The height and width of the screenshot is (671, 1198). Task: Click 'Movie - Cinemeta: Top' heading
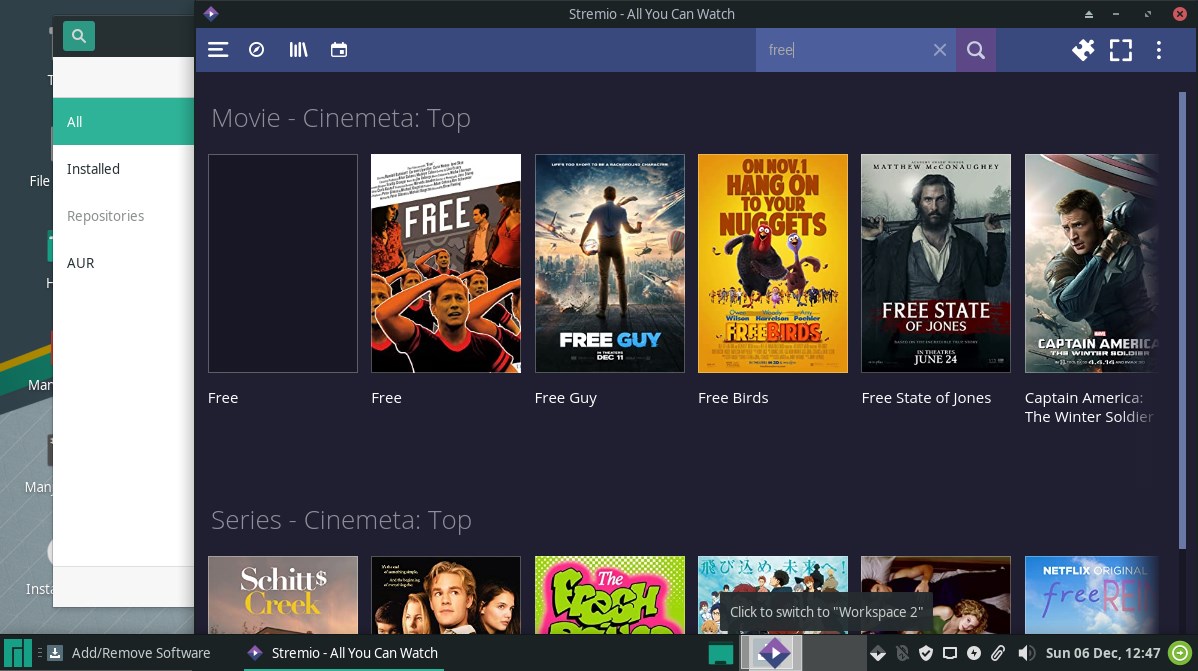coord(341,118)
